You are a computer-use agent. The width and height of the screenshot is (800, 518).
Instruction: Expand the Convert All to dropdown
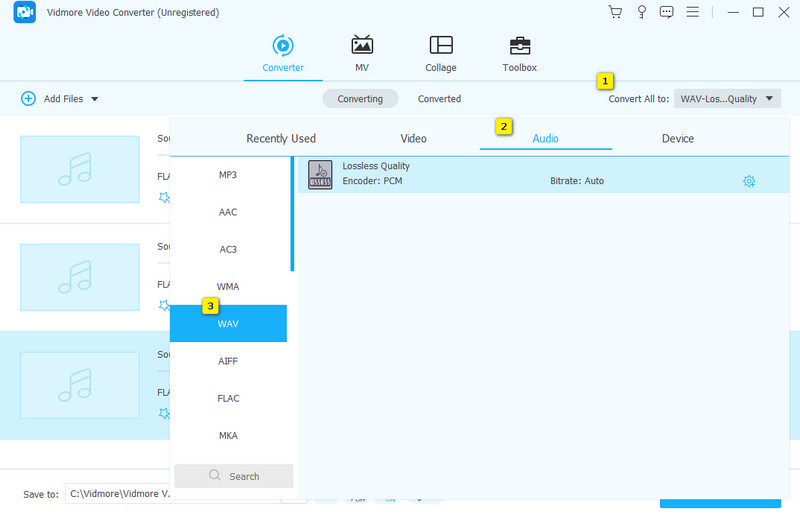727,99
